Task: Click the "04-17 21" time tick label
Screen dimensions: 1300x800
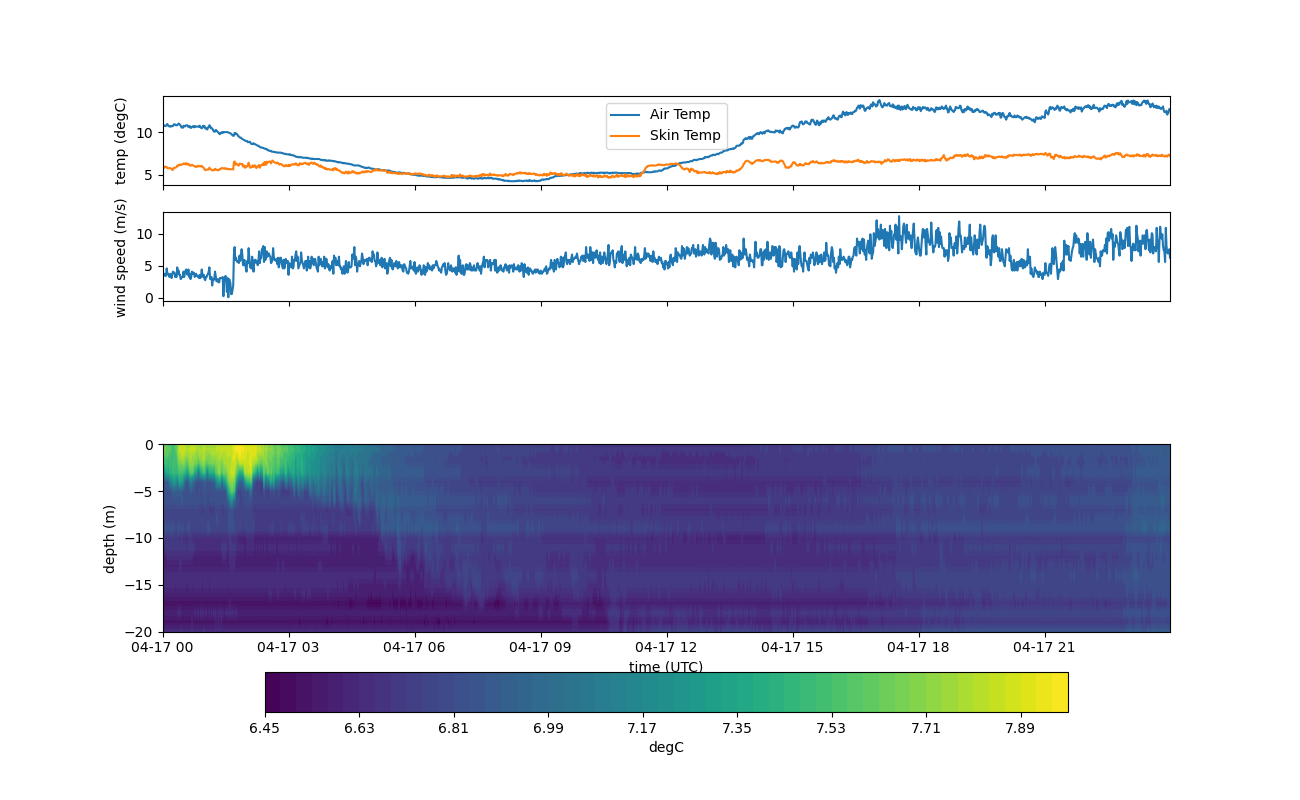Action: (1045, 647)
